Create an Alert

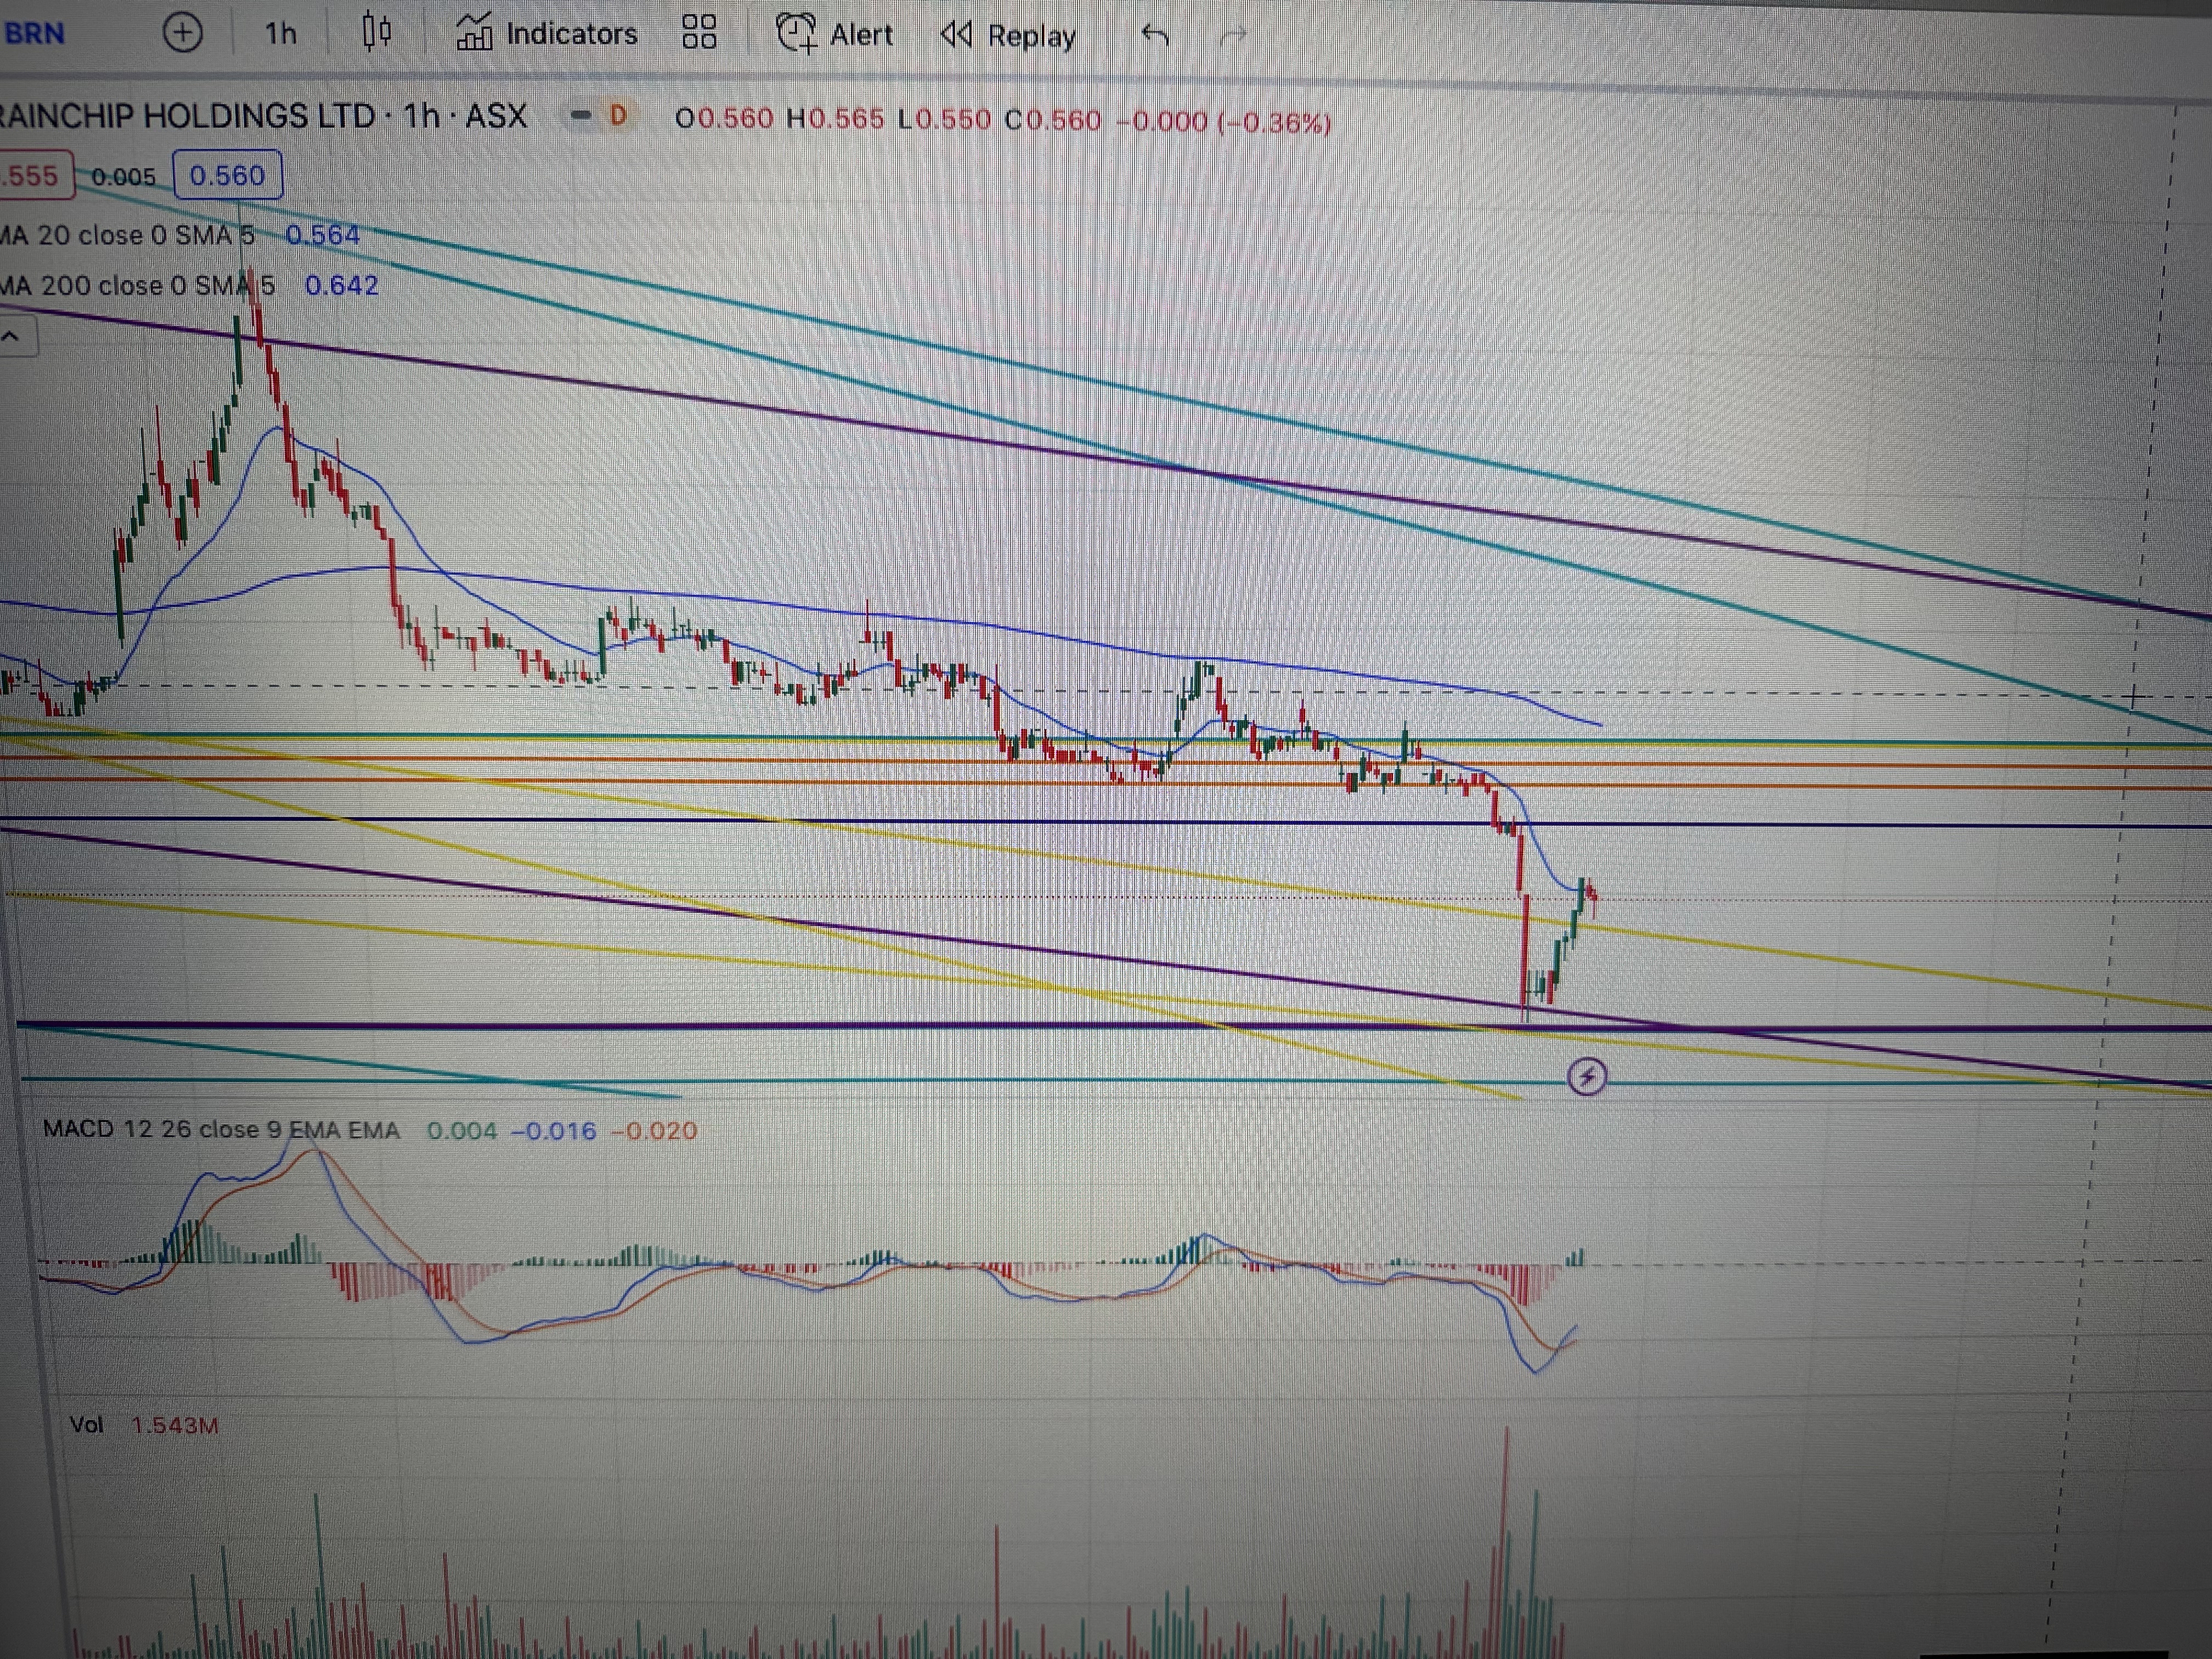pos(834,35)
